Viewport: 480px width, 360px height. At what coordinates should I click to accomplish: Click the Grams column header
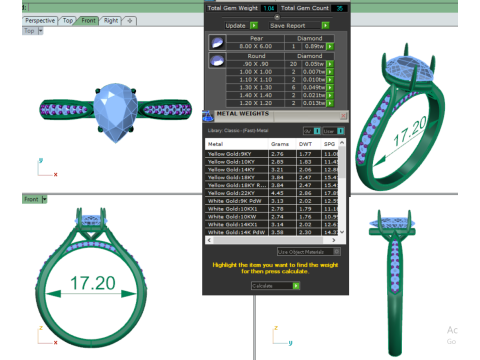coord(281,144)
